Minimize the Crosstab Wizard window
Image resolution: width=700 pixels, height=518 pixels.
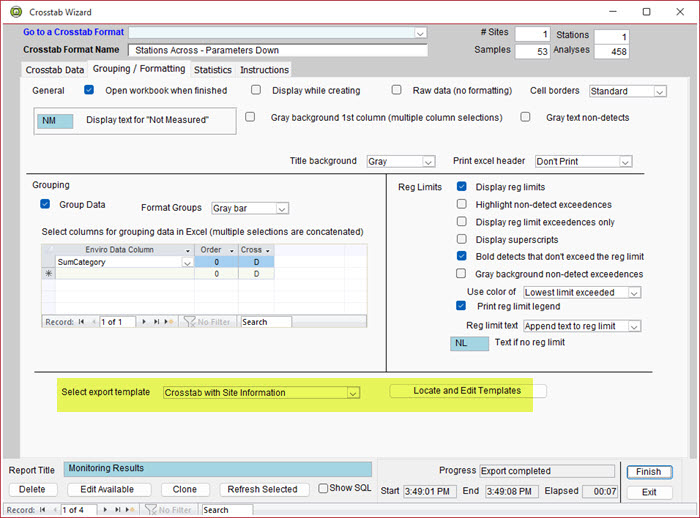[x=613, y=12]
